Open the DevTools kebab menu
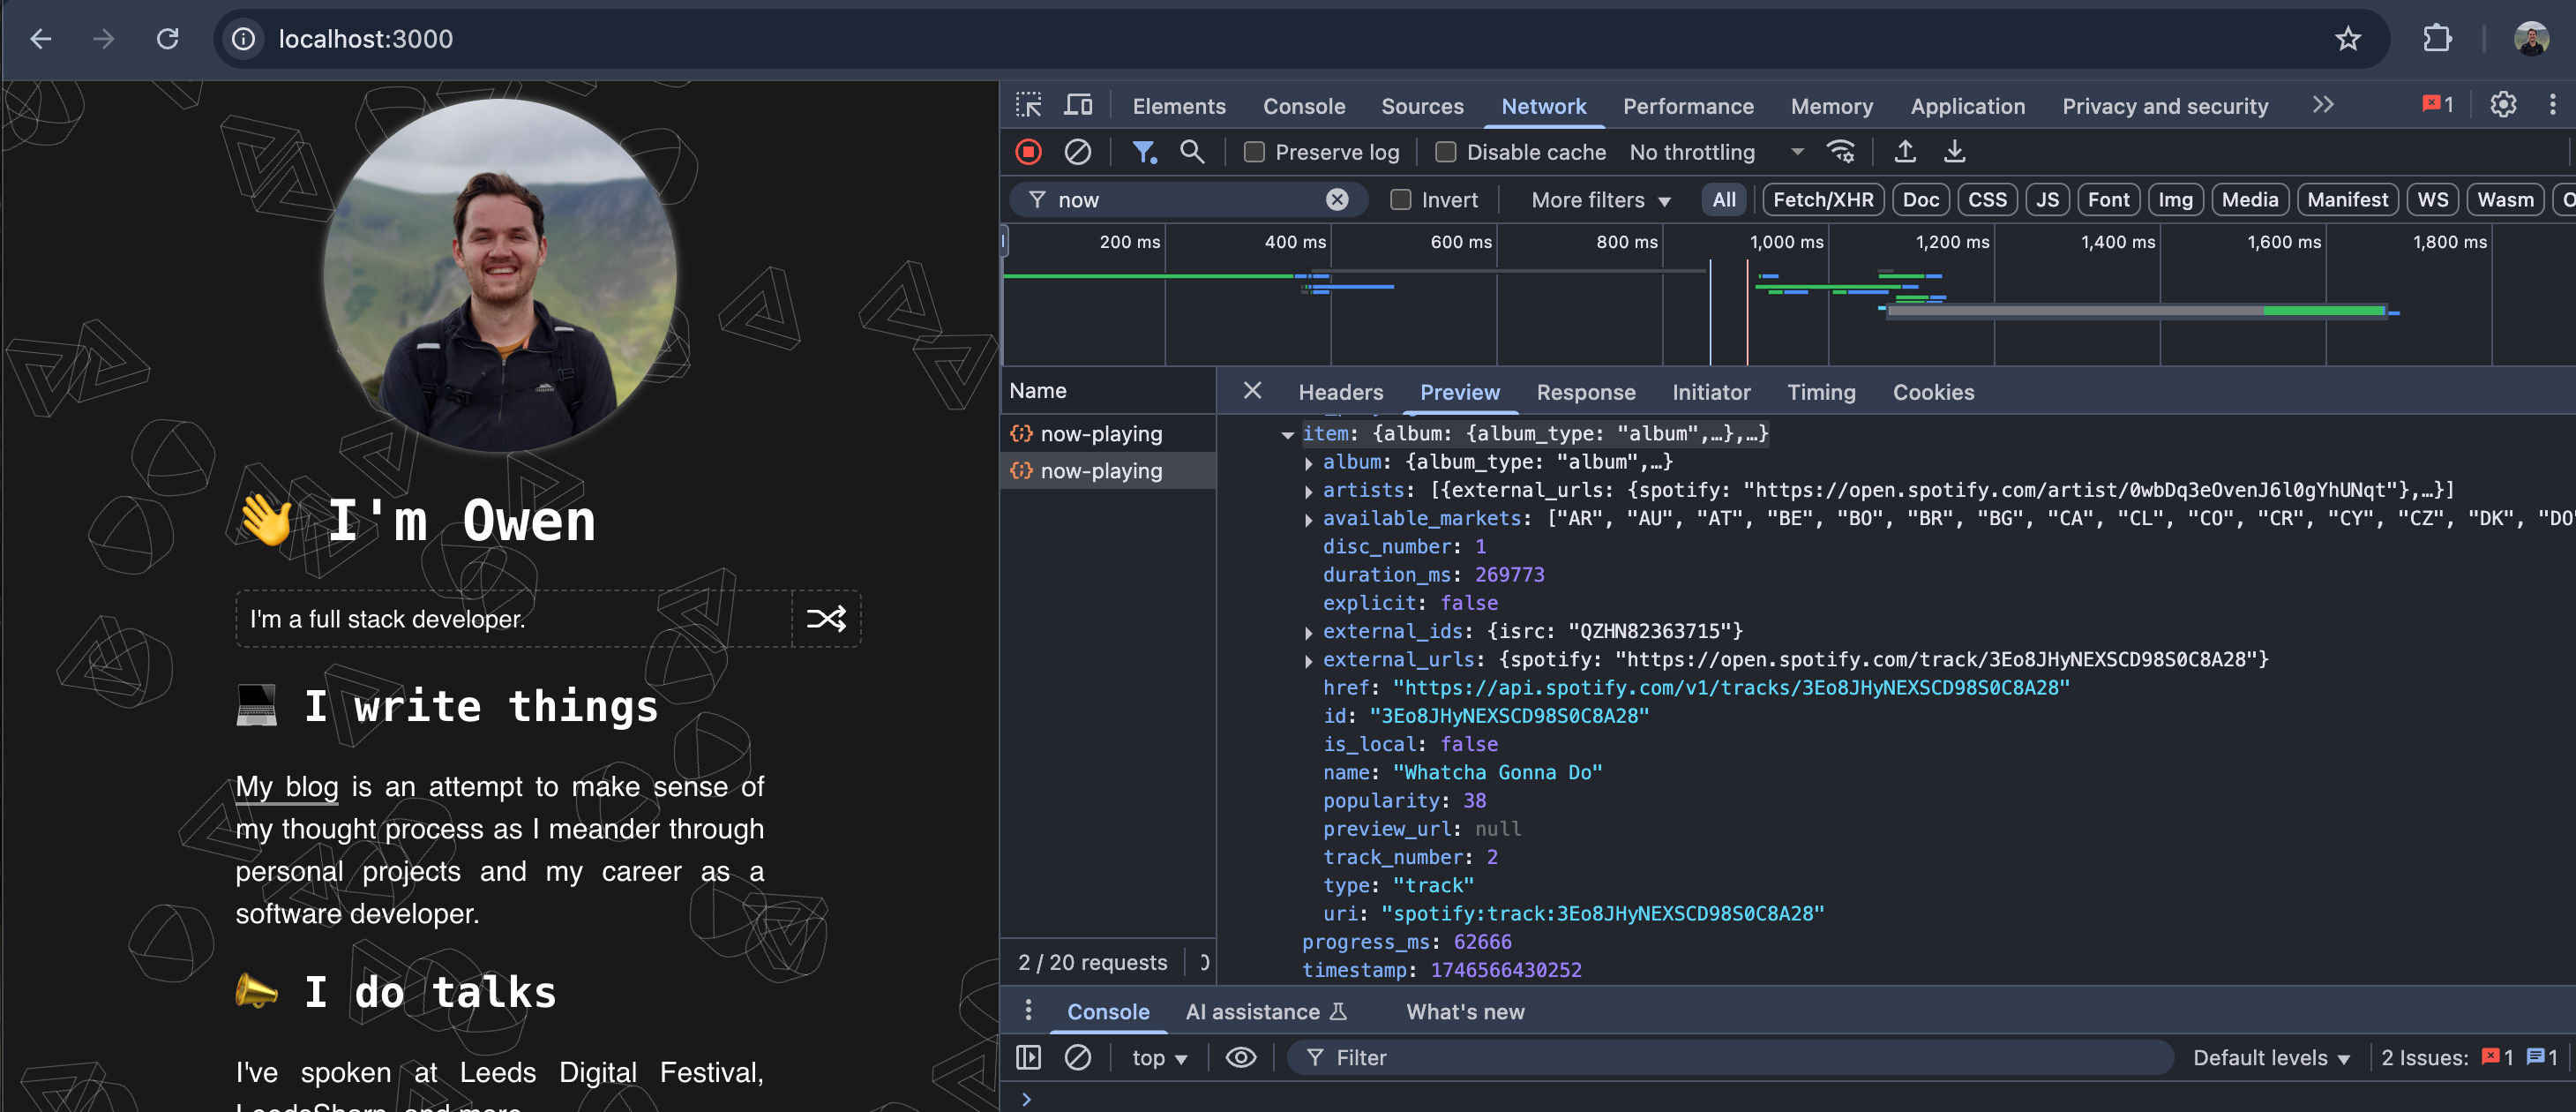 point(2552,105)
